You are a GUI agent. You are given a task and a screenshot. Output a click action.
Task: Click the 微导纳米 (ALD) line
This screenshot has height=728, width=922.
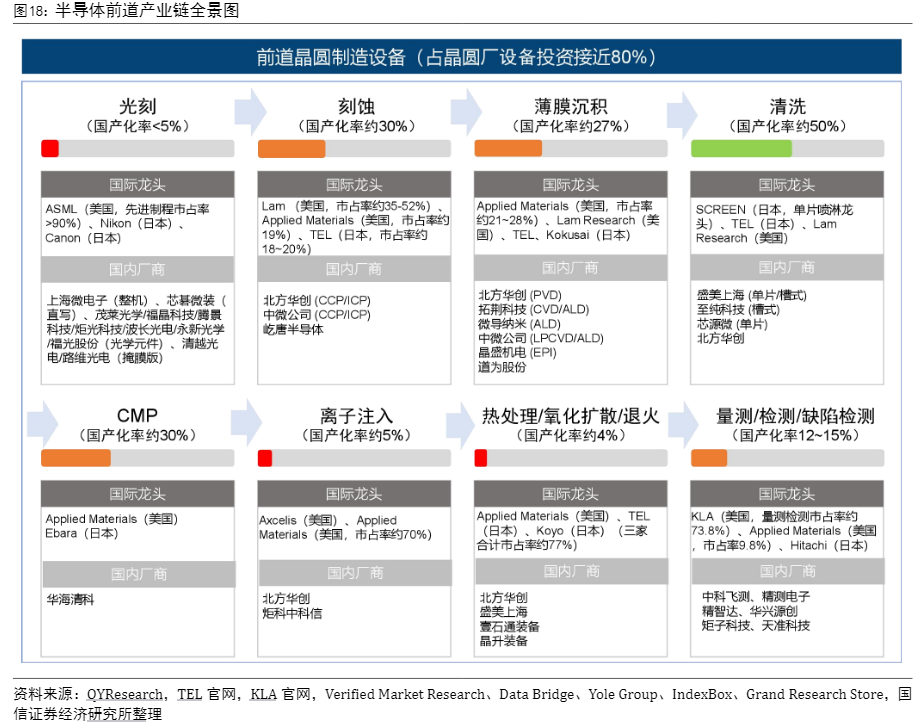[x=519, y=324]
